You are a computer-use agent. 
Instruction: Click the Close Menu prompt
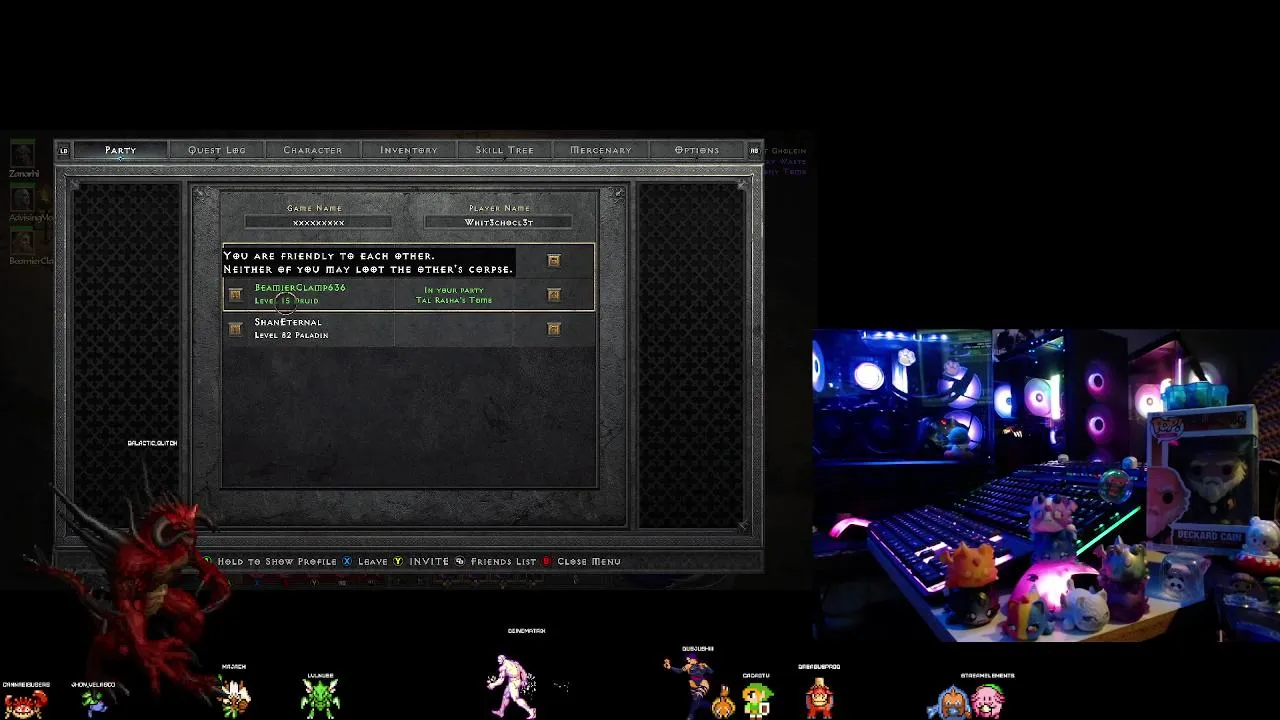coord(581,562)
